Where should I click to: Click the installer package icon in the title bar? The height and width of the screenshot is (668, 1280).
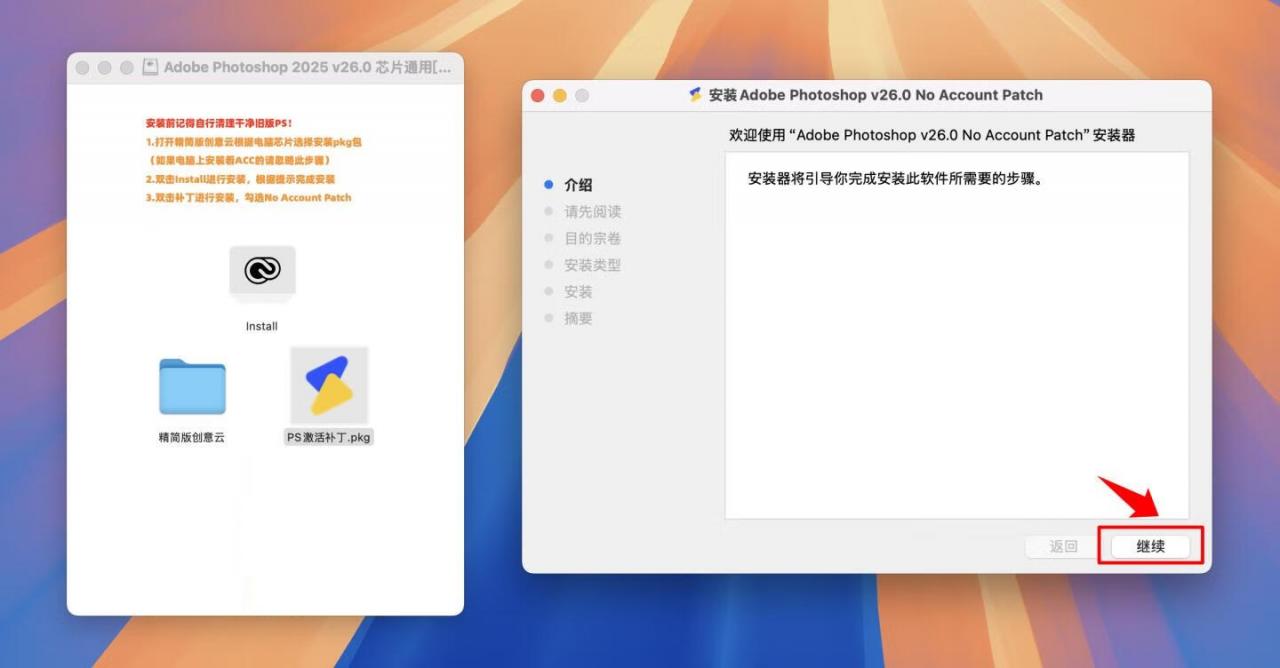(697, 95)
